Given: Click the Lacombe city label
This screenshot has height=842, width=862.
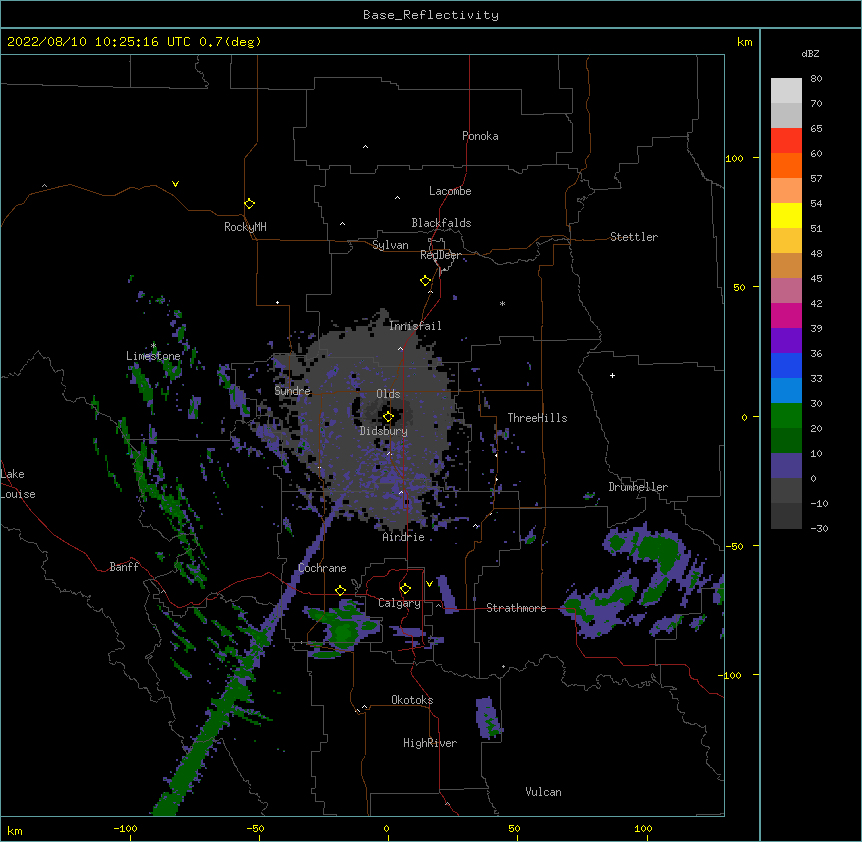Looking at the screenshot, I should point(450,191).
